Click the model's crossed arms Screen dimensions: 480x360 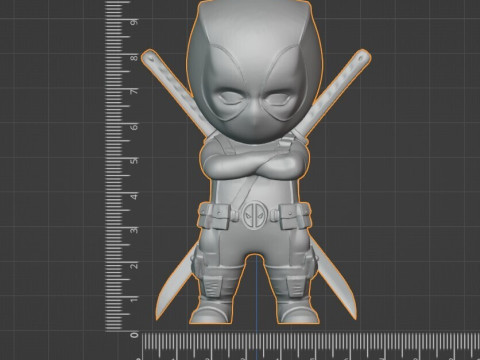coord(254,163)
